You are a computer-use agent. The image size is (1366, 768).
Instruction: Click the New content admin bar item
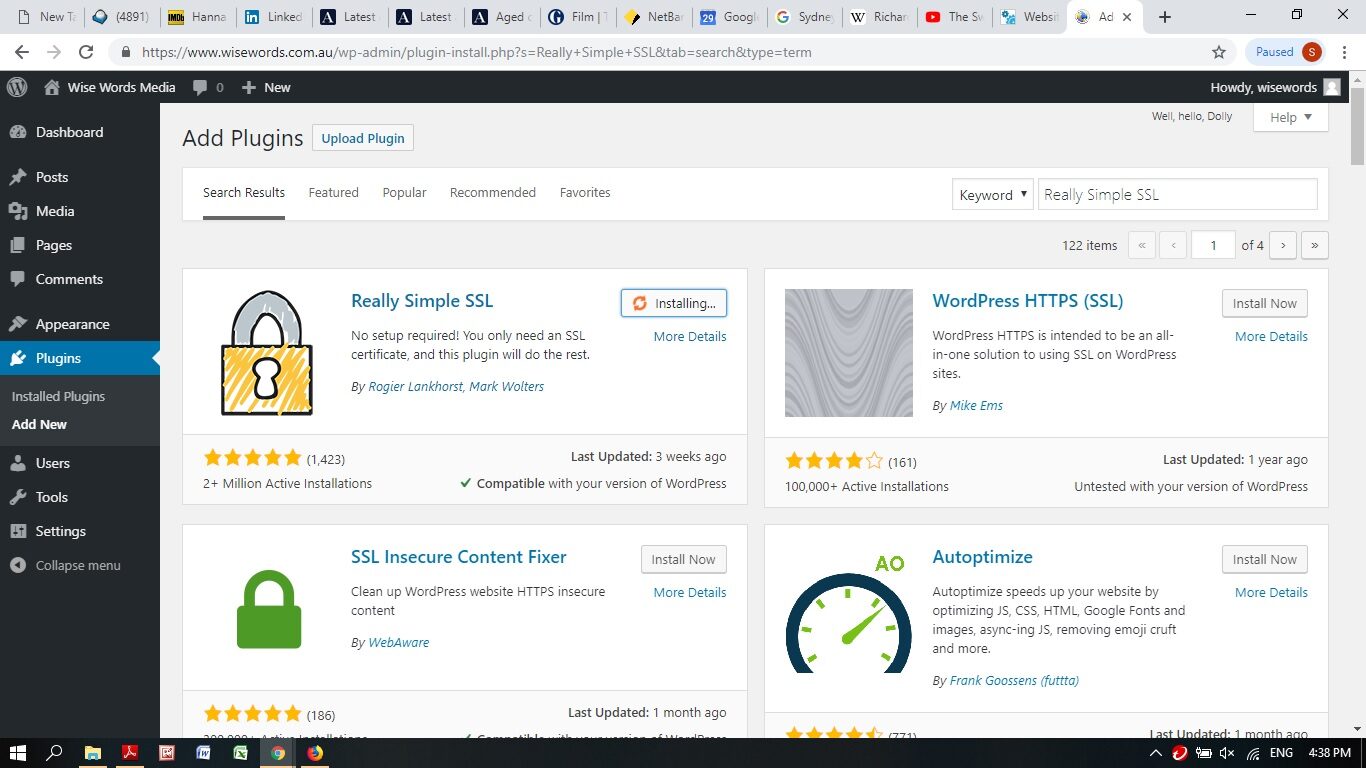tap(266, 87)
